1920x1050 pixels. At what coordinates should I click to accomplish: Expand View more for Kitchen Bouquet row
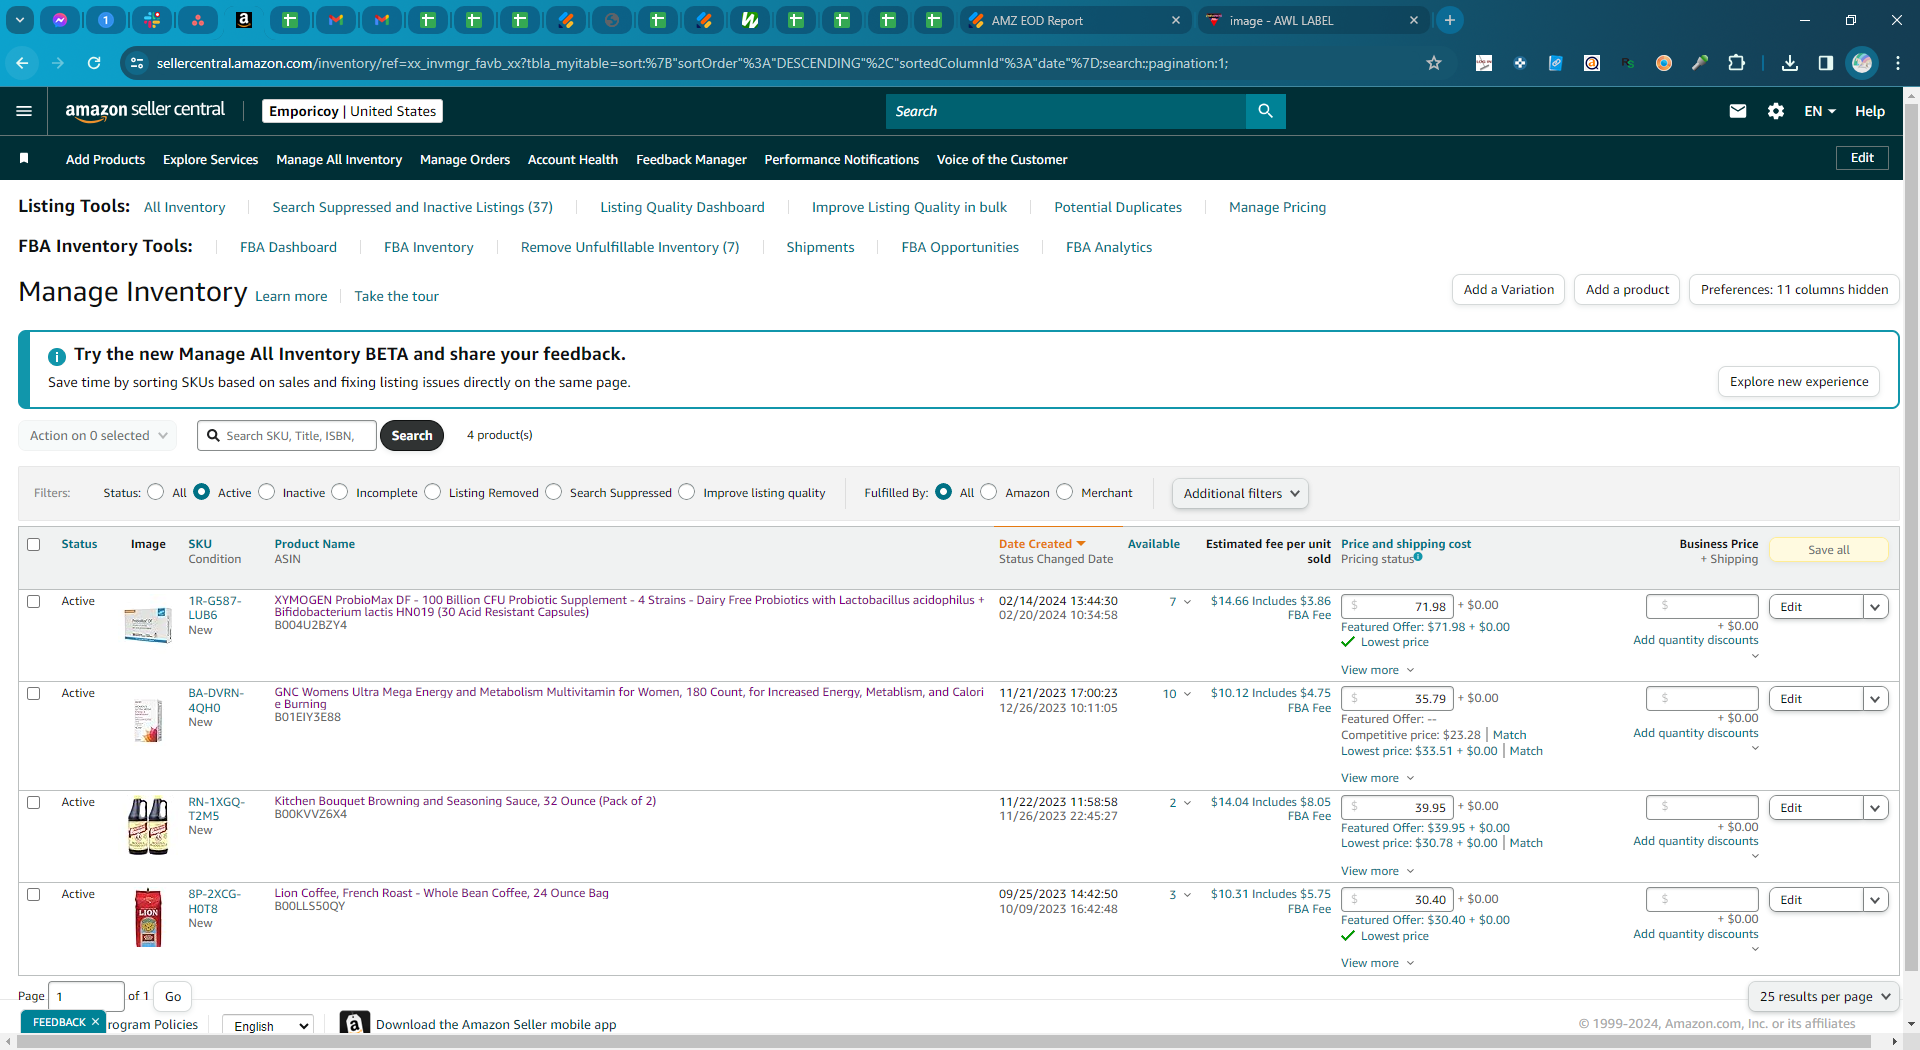pos(1377,871)
